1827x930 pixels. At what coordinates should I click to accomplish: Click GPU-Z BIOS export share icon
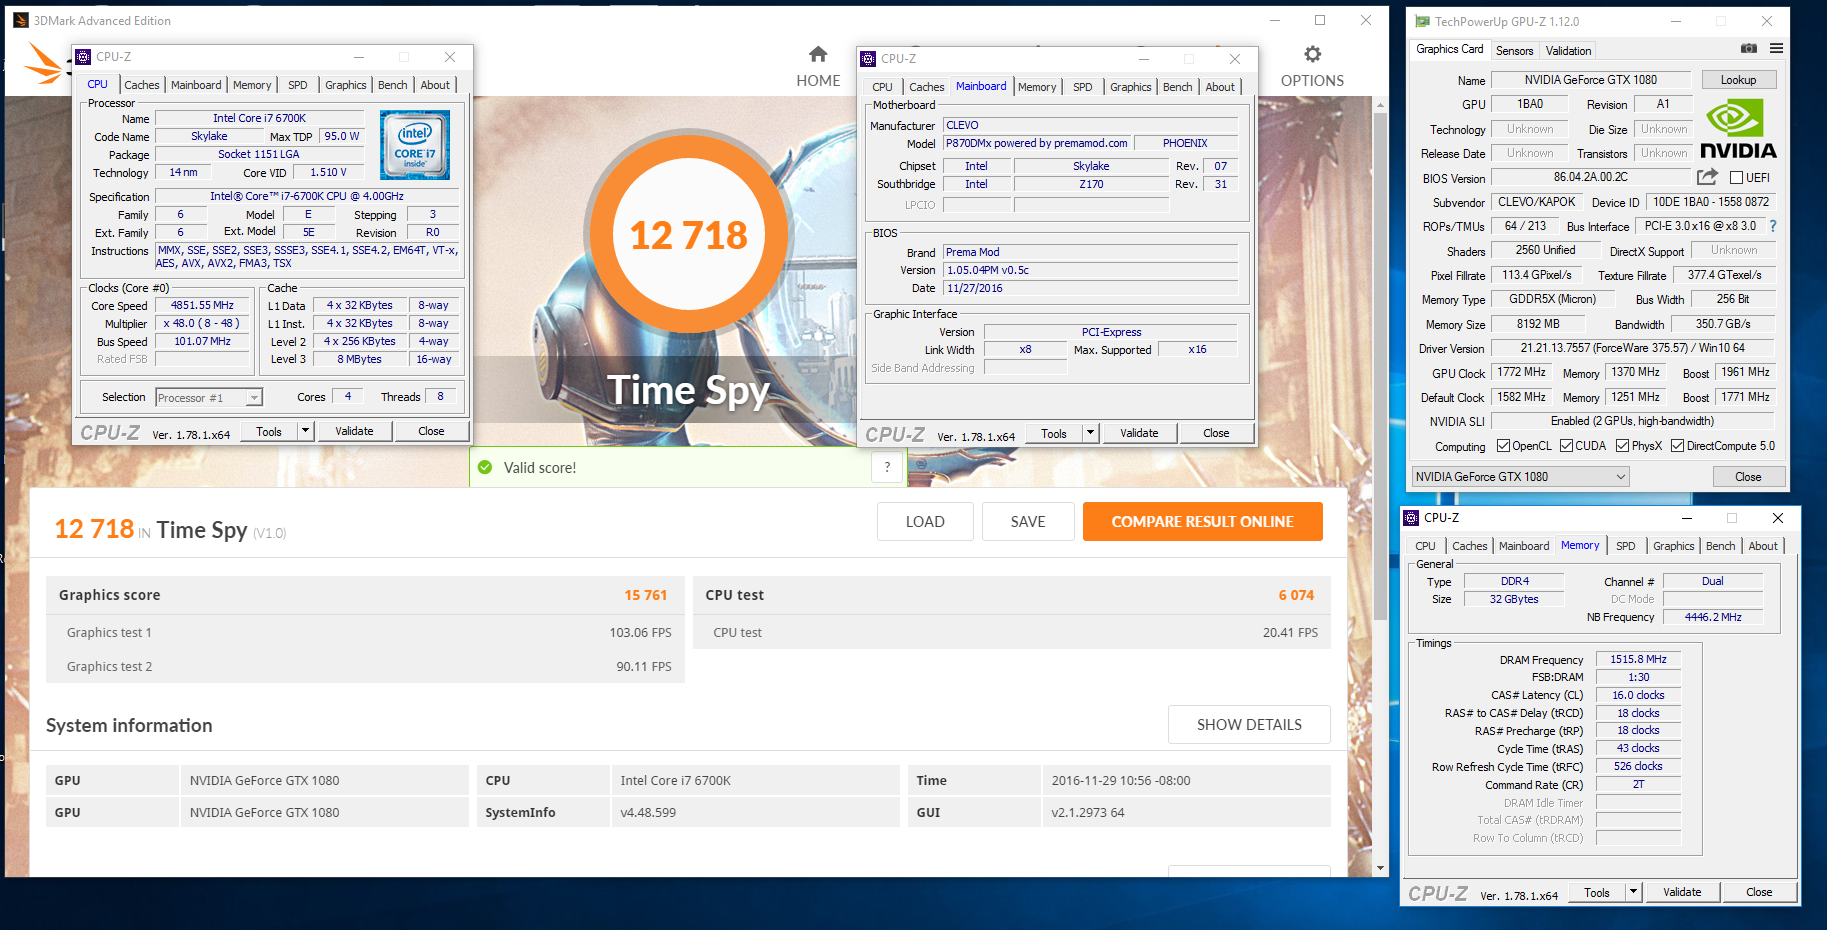(x=1707, y=177)
